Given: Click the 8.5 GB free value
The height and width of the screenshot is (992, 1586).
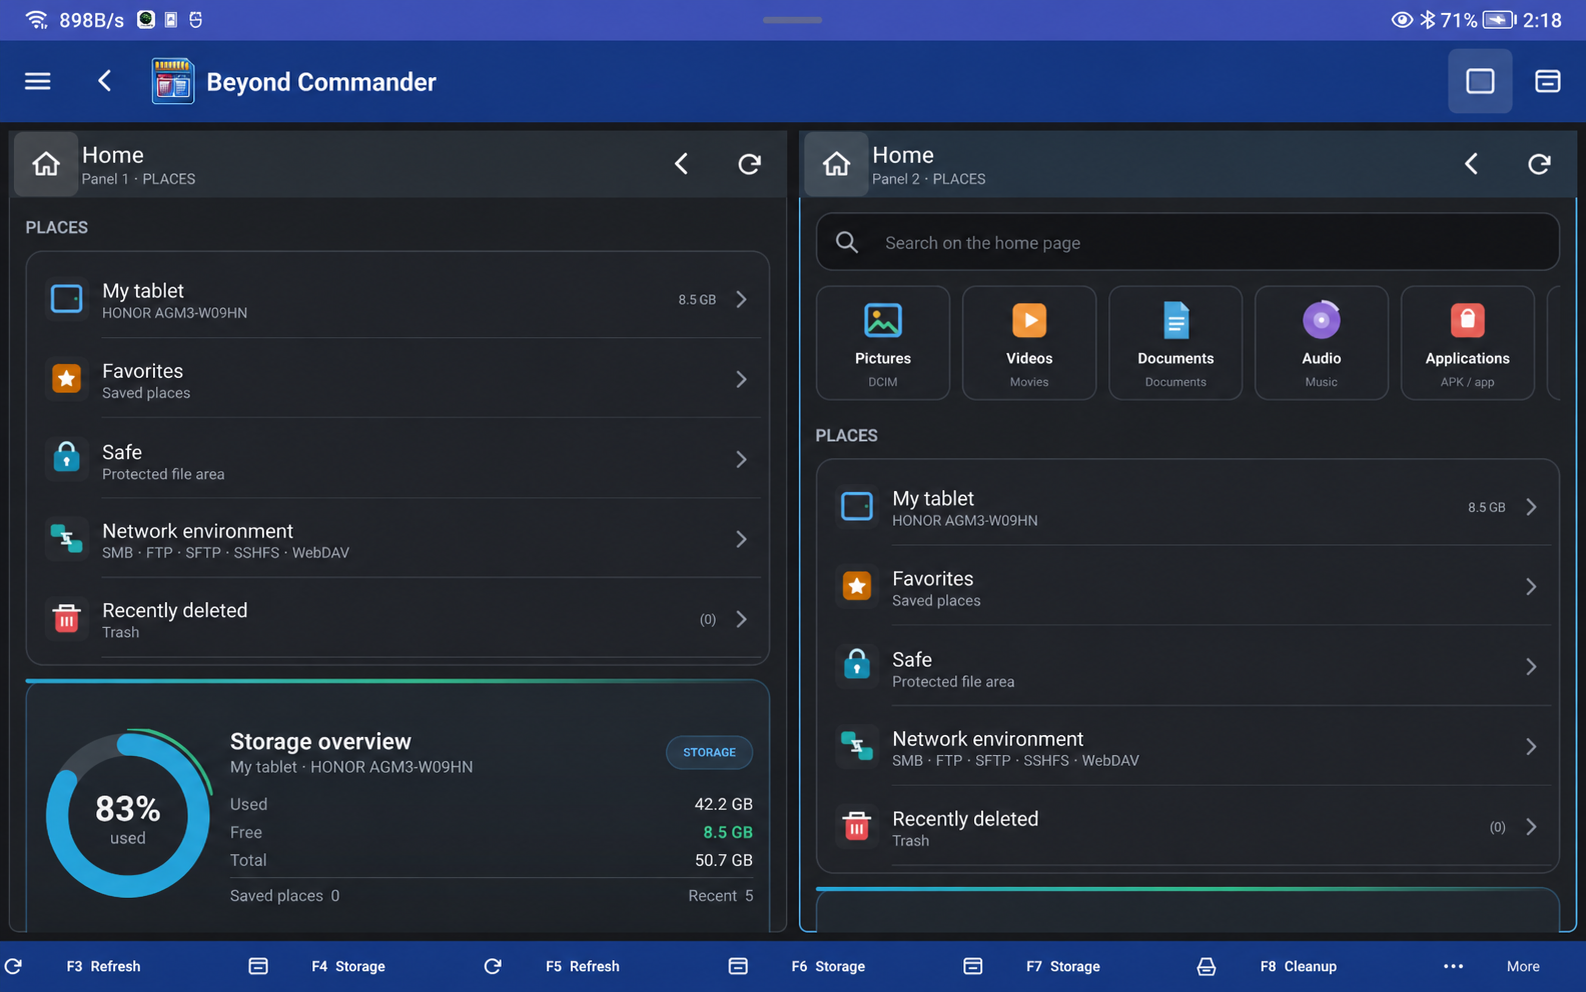Looking at the screenshot, I should click(x=727, y=832).
